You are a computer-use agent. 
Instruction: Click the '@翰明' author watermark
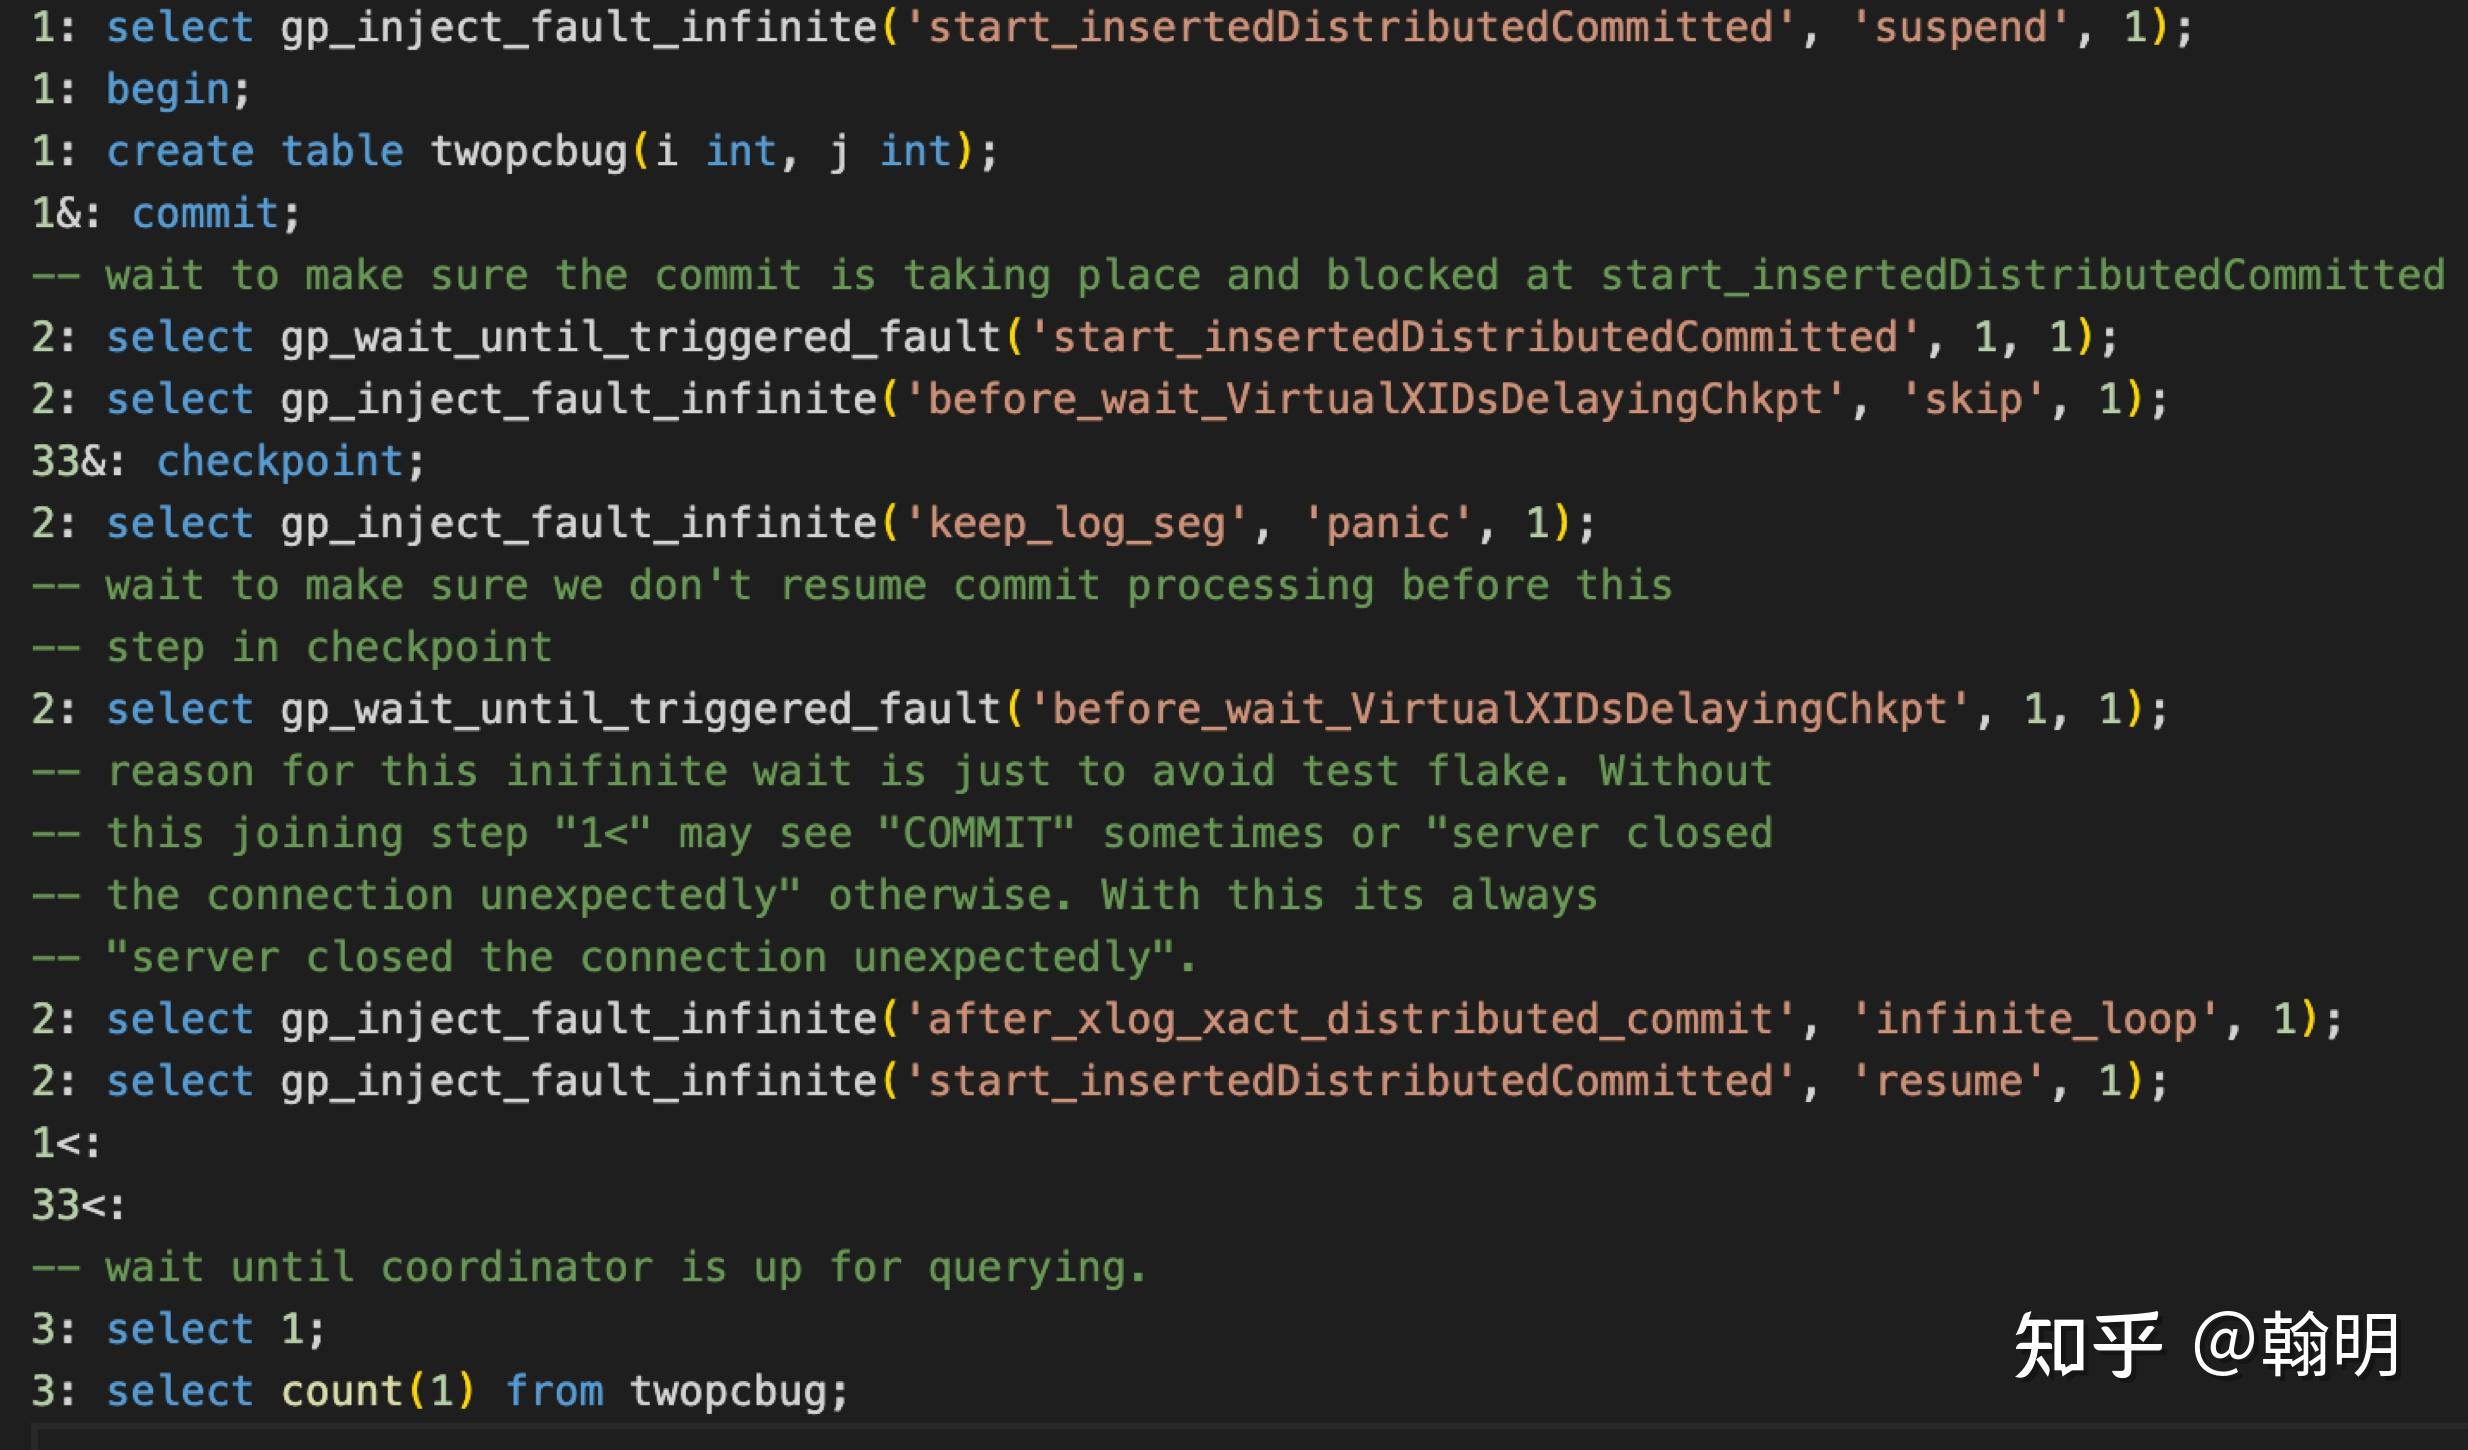(2297, 1347)
